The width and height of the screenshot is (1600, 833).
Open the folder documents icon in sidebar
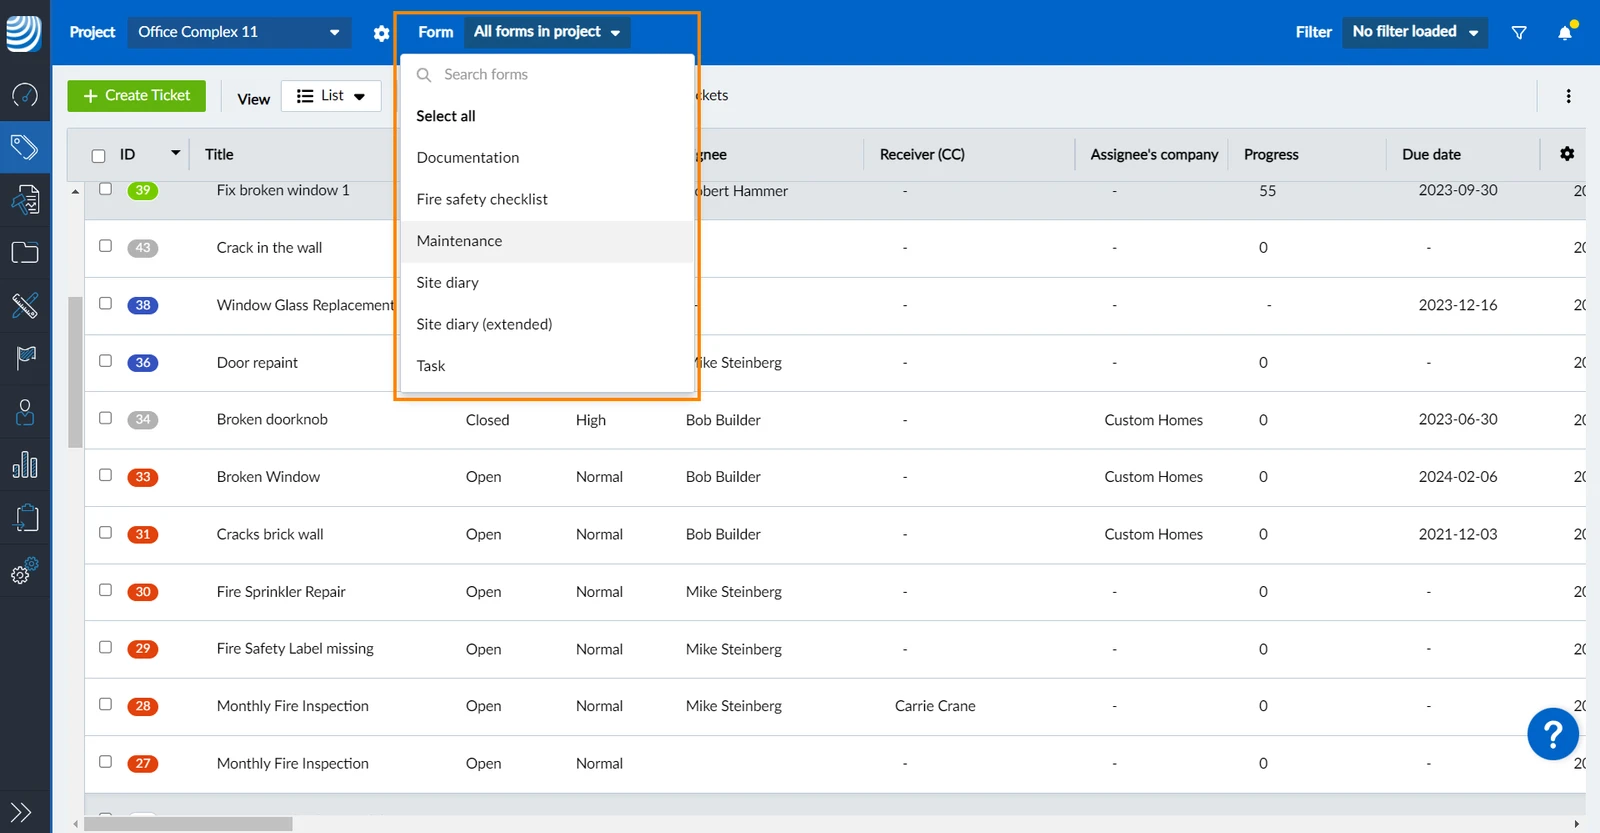(25, 253)
